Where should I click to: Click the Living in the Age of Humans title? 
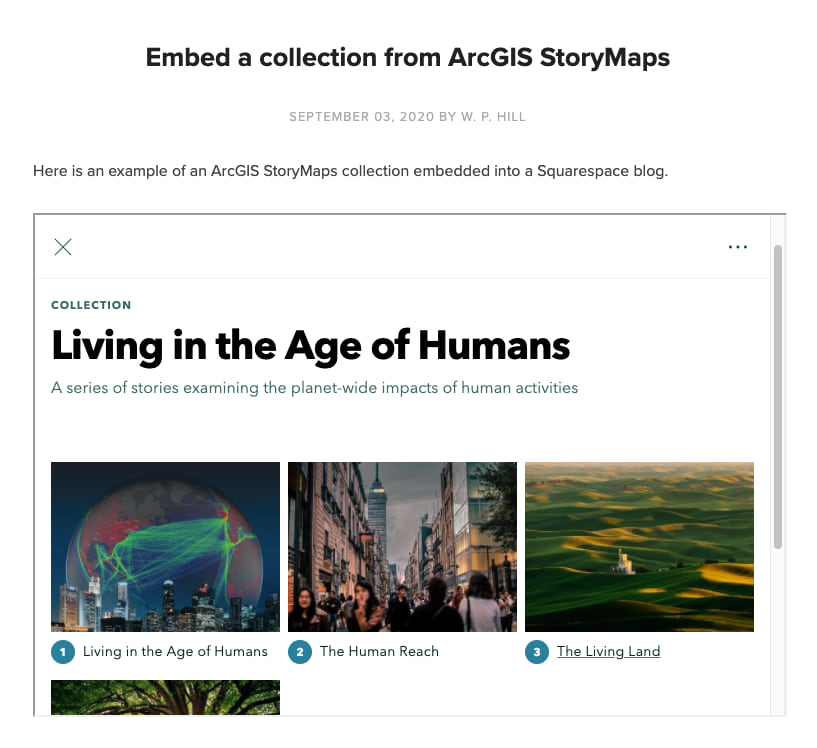[x=311, y=346]
